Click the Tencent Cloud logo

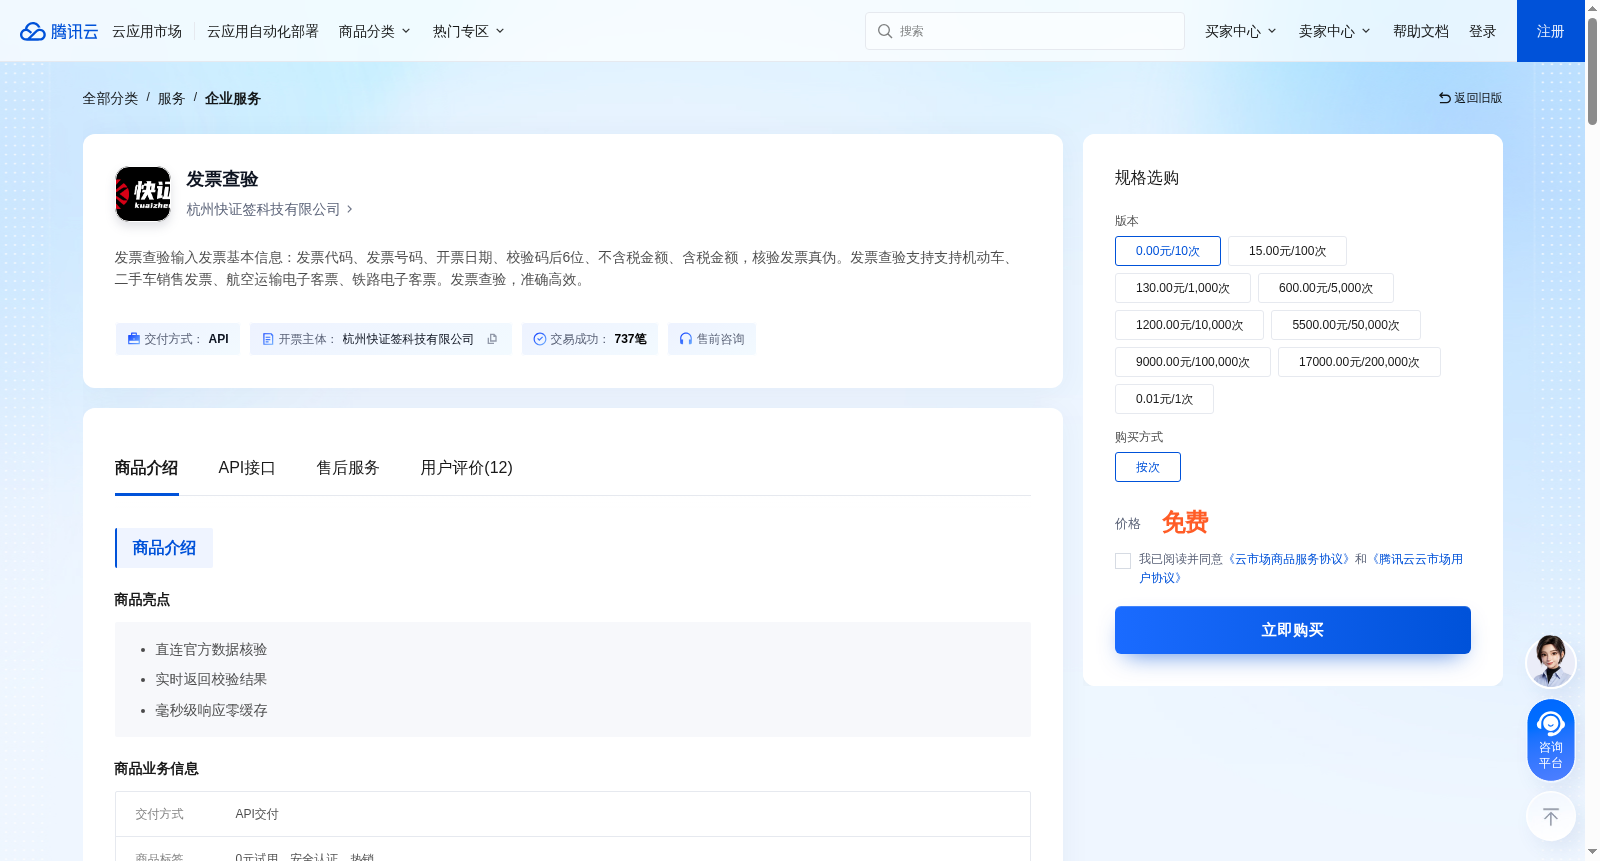tap(59, 31)
